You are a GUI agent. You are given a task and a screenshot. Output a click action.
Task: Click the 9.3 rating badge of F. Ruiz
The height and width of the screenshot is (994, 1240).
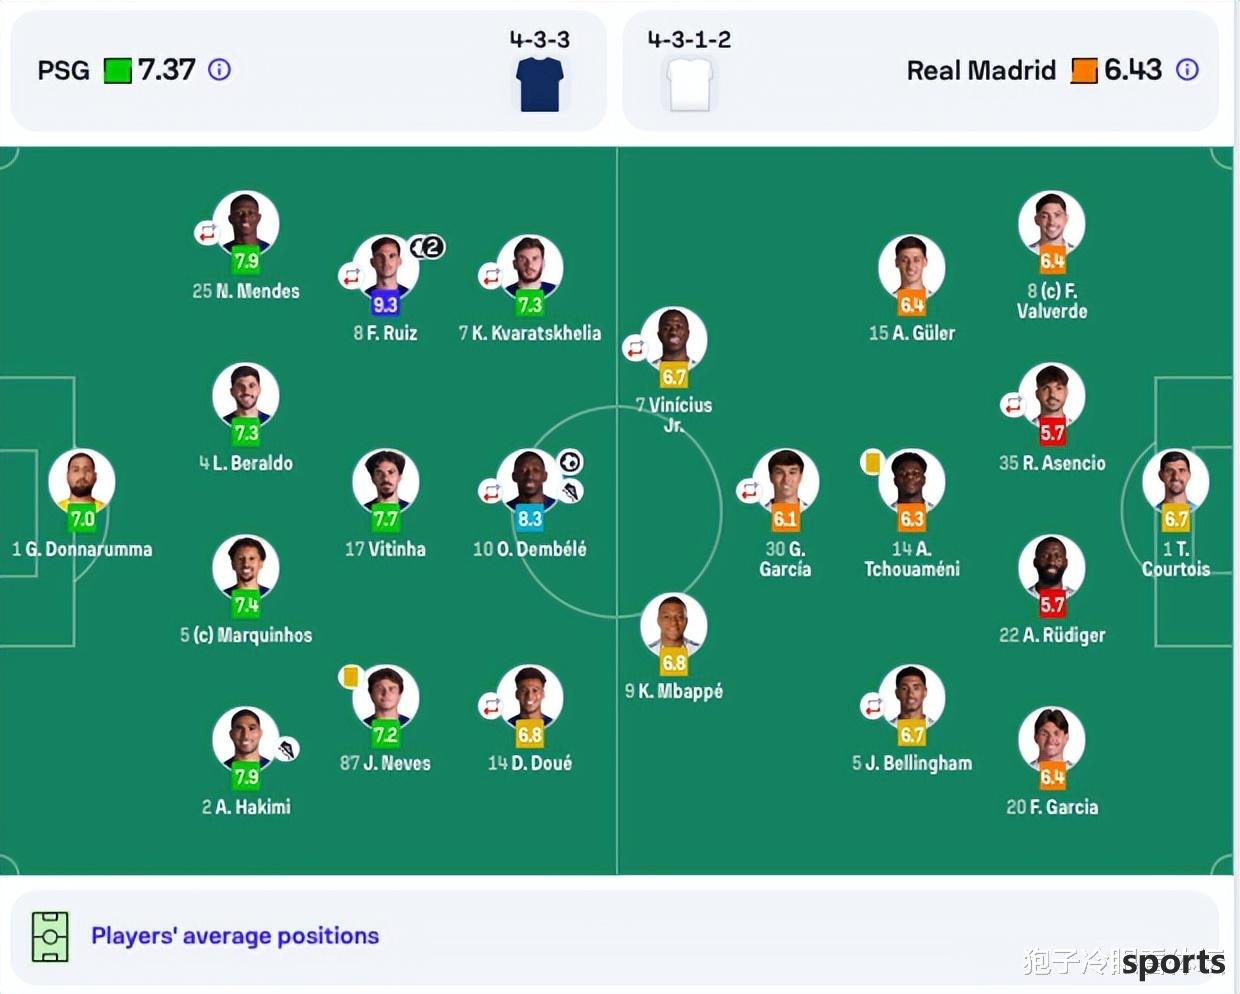(x=385, y=304)
